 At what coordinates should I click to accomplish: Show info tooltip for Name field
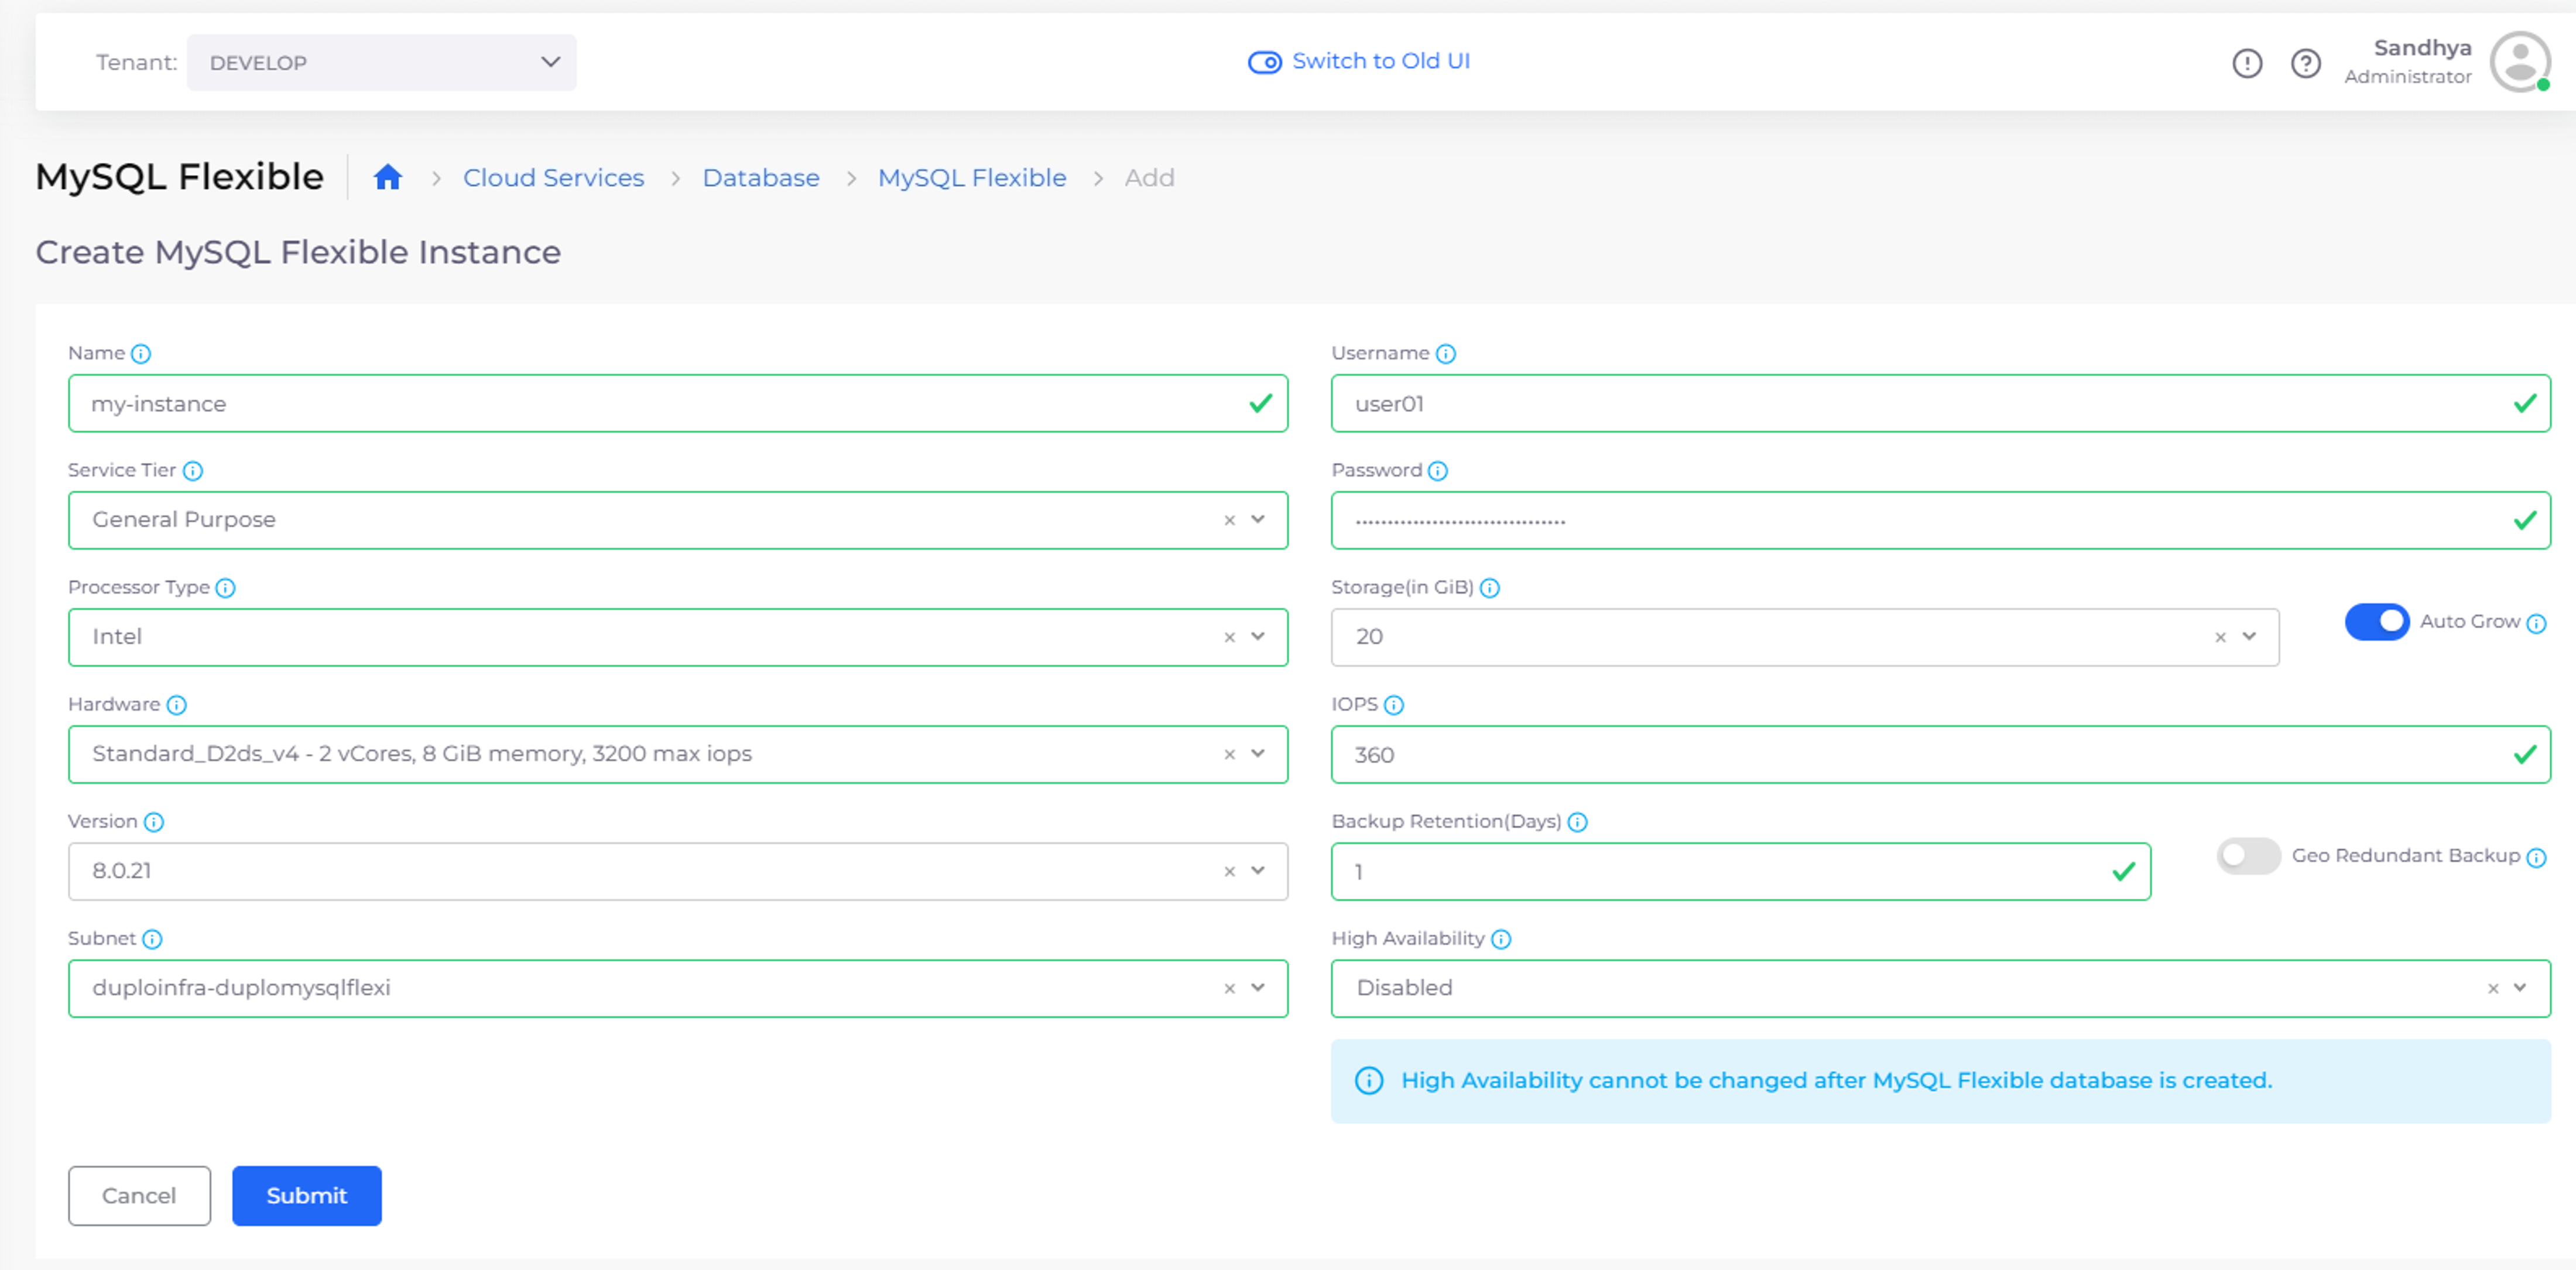[x=141, y=354]
